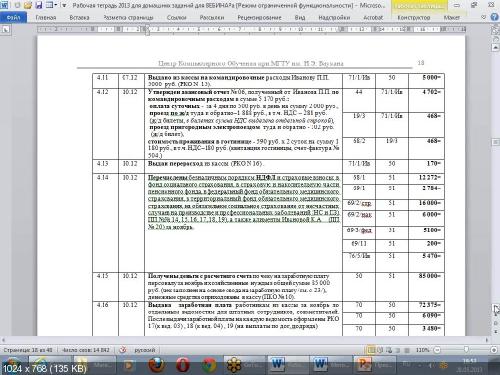Open the Вставка ribbon tab
The image size is (500, 375).
click(x=79, y=17)
